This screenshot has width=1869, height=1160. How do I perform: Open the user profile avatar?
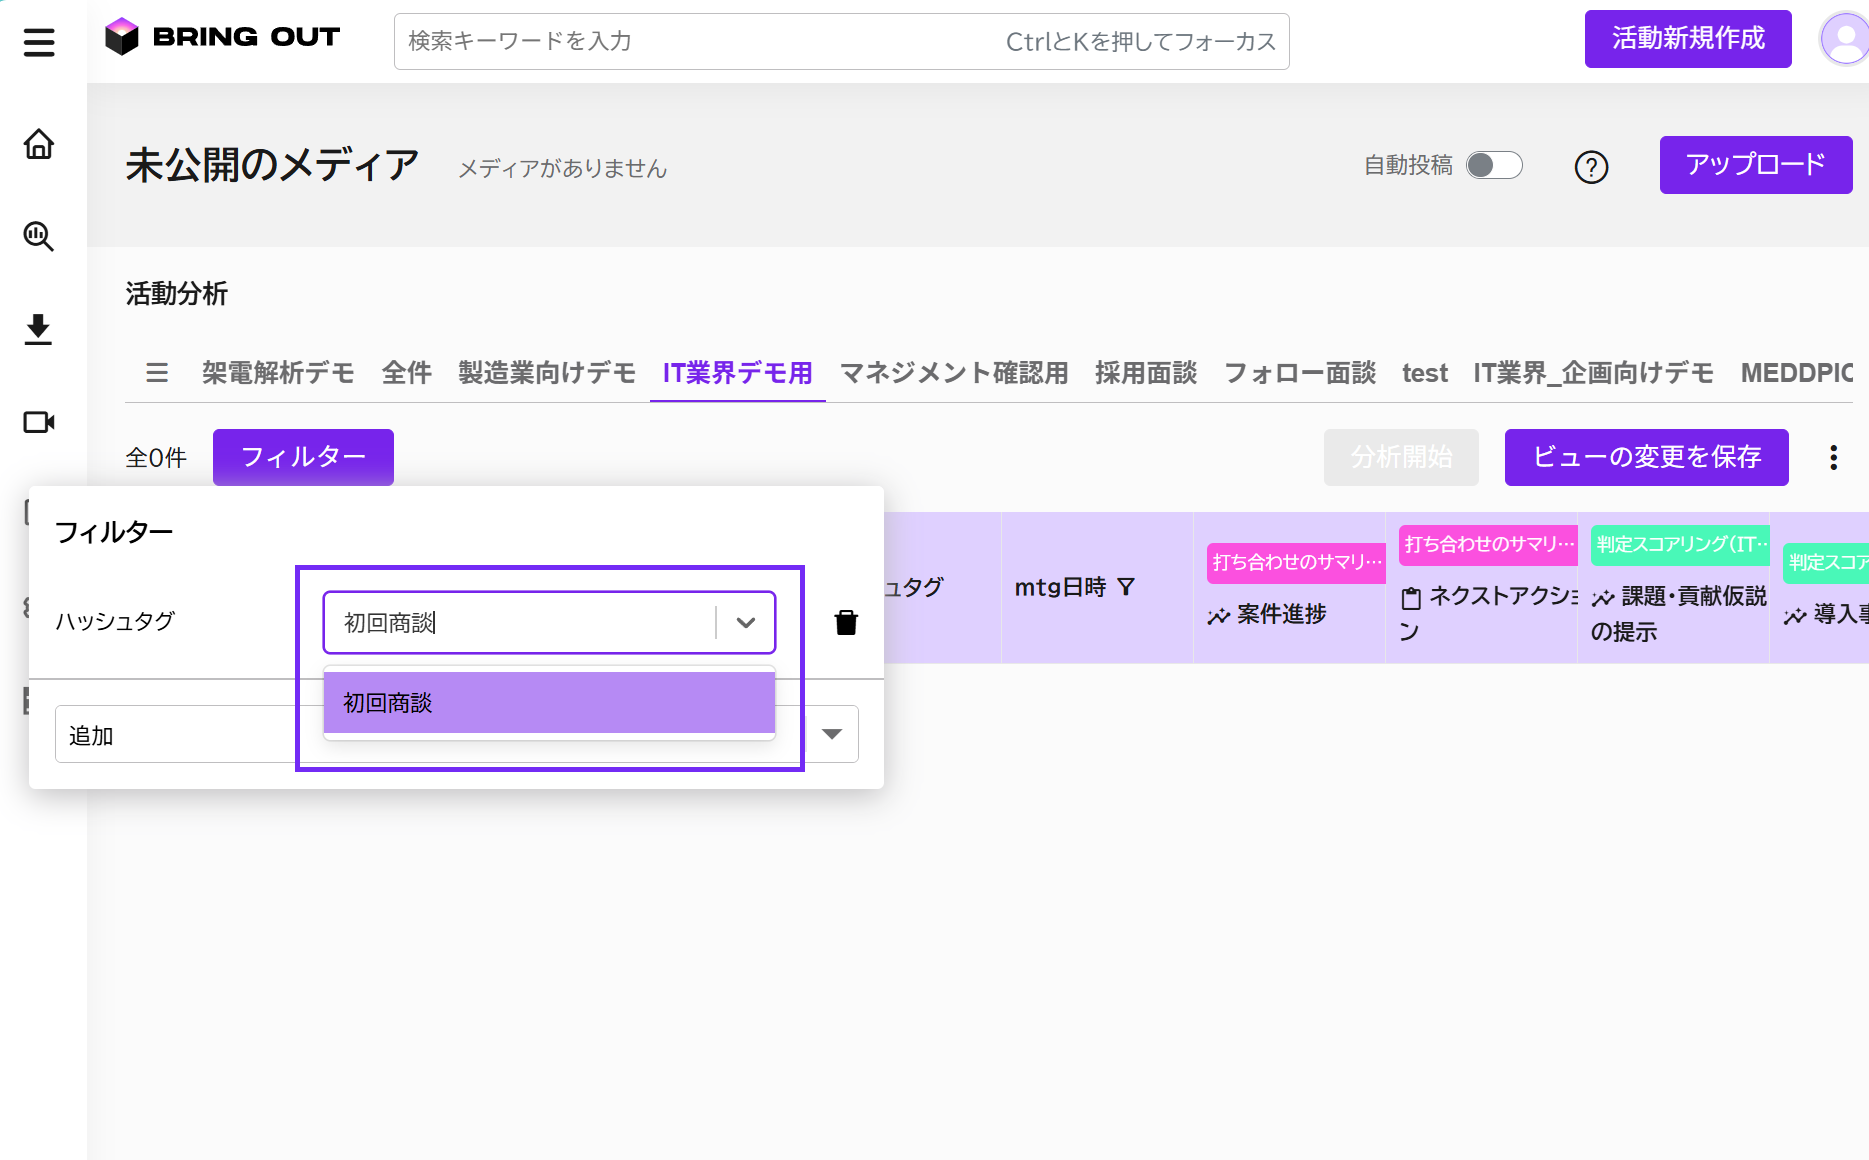tap(1843, 40)
